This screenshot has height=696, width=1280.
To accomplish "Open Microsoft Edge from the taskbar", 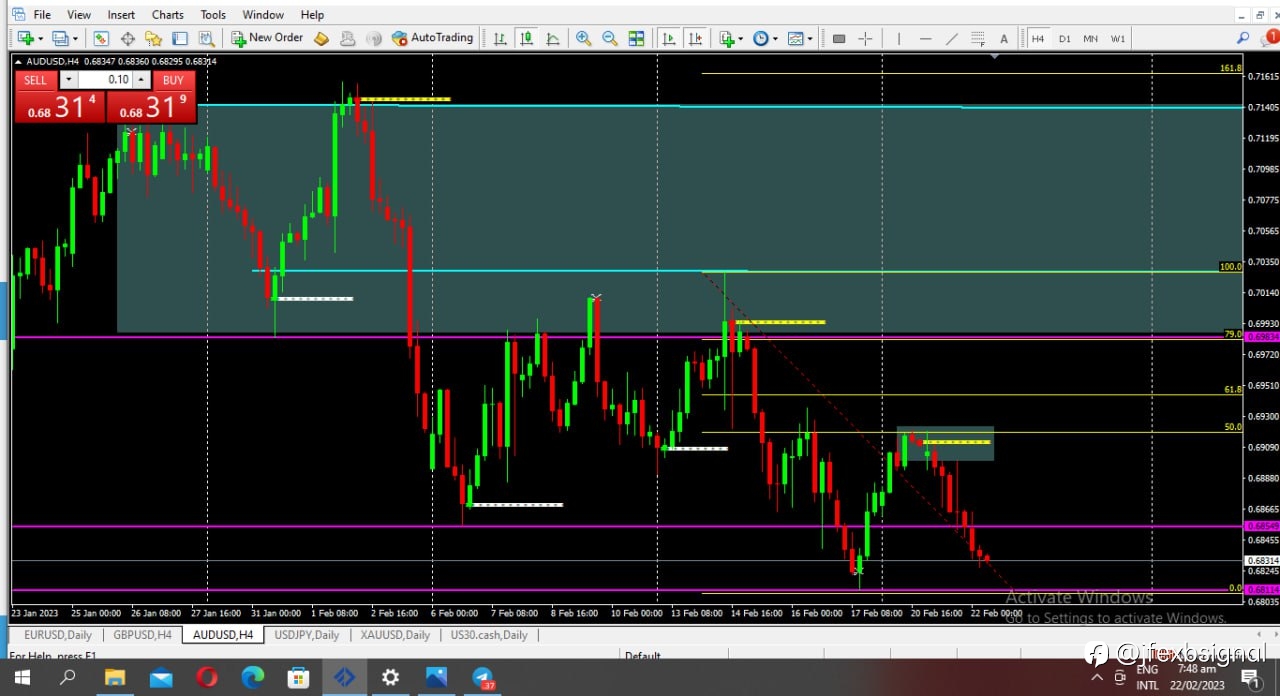I will tap(253, 678).
